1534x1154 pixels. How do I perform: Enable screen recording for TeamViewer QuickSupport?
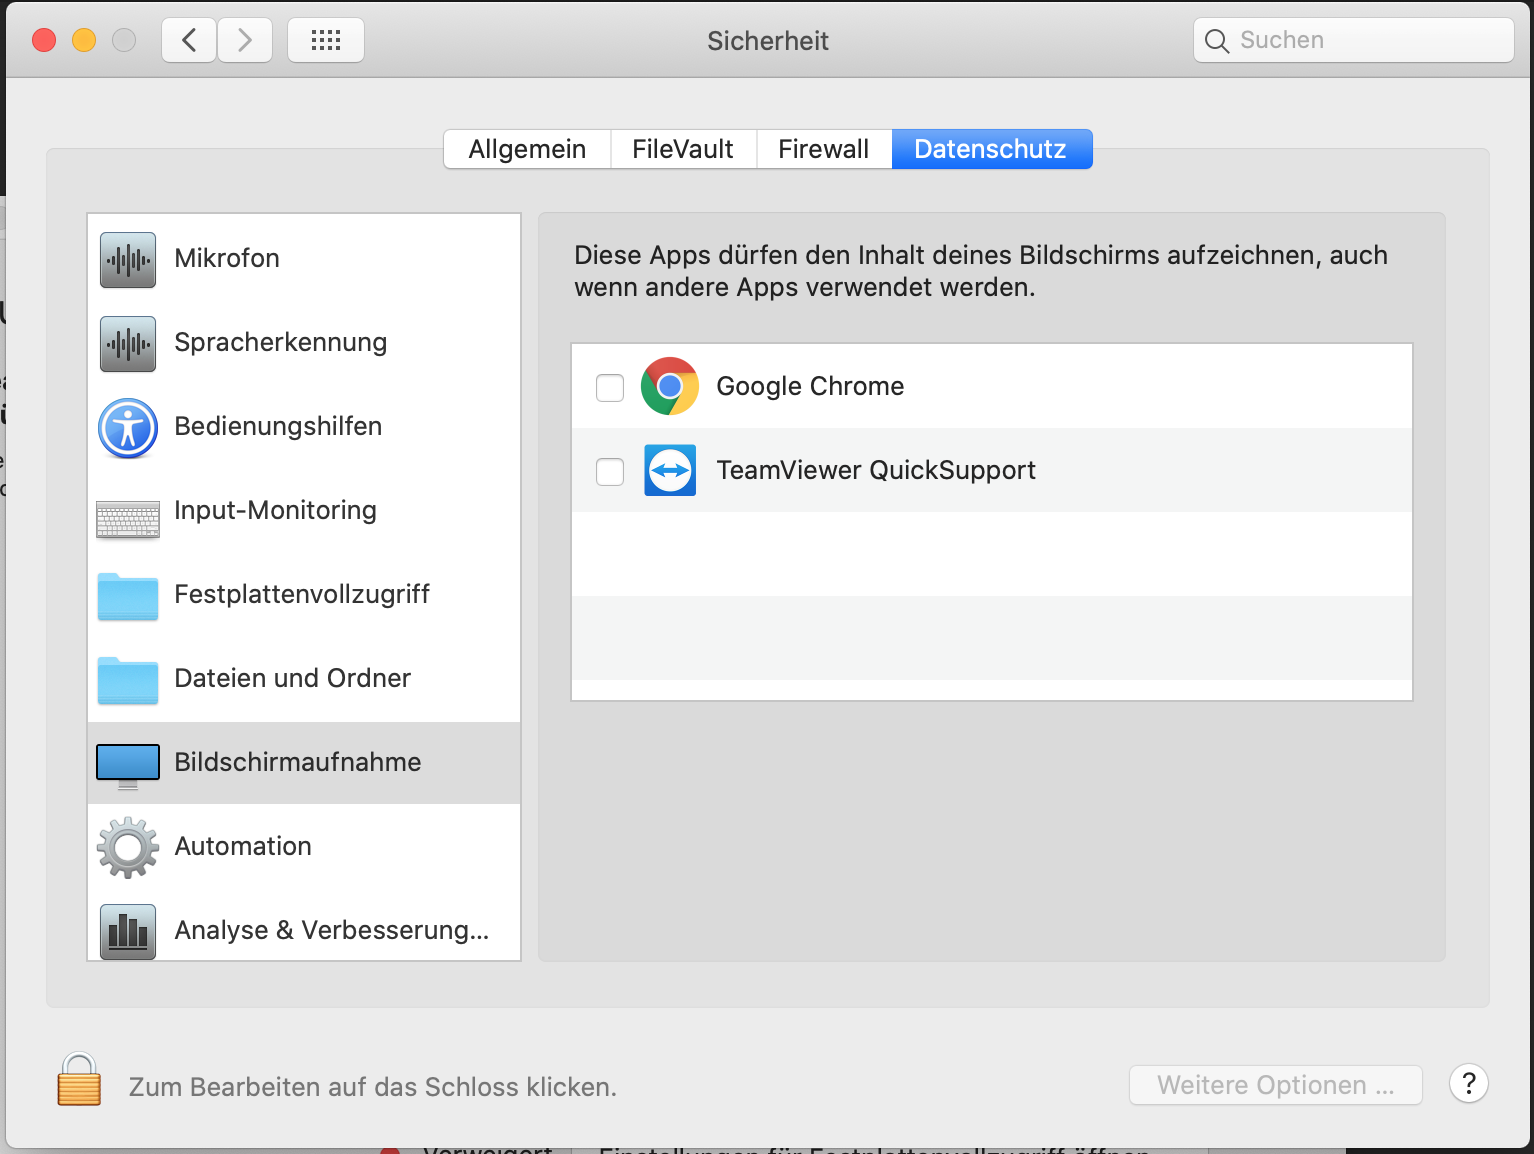point(609,471)
